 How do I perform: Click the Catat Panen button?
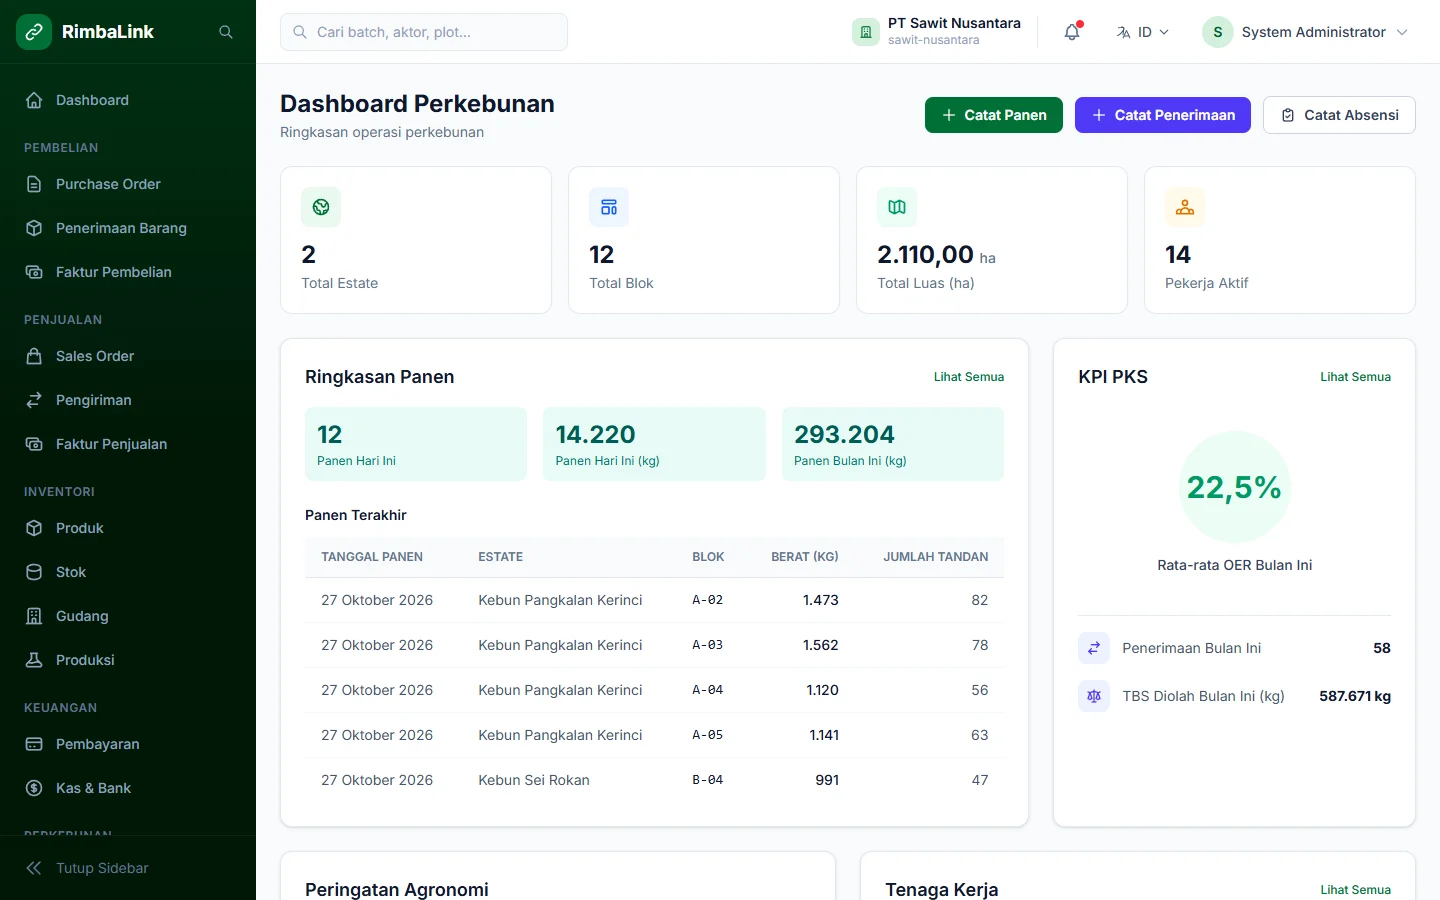click(994, 115)
